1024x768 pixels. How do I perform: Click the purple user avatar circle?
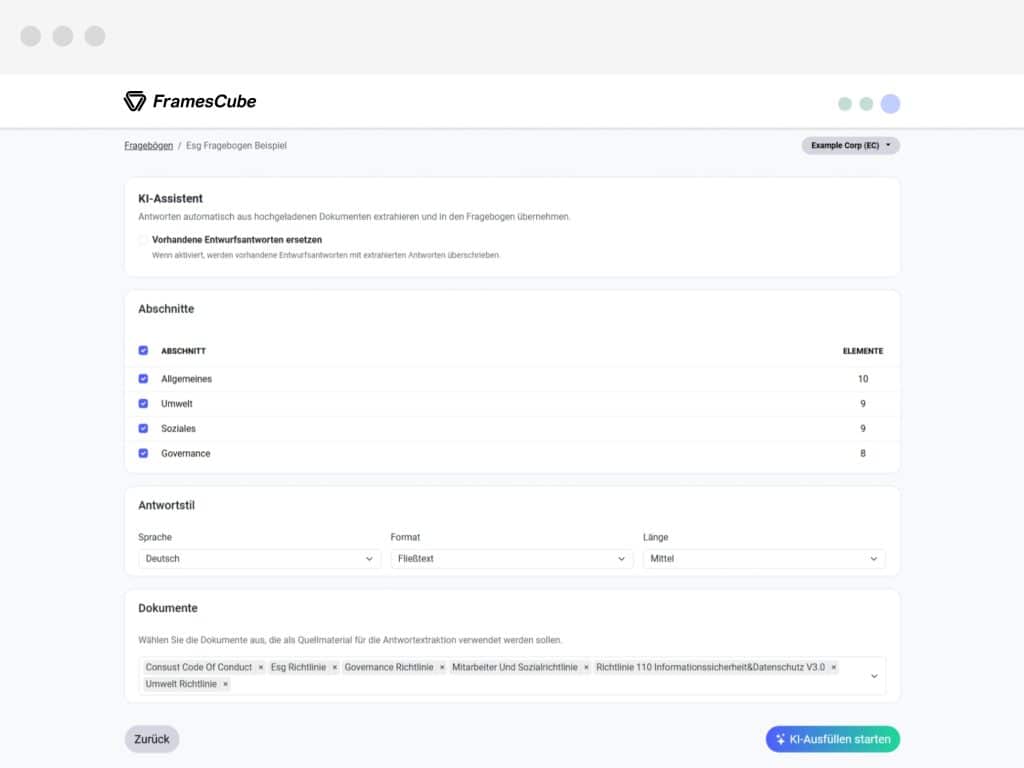click(890, 104)
